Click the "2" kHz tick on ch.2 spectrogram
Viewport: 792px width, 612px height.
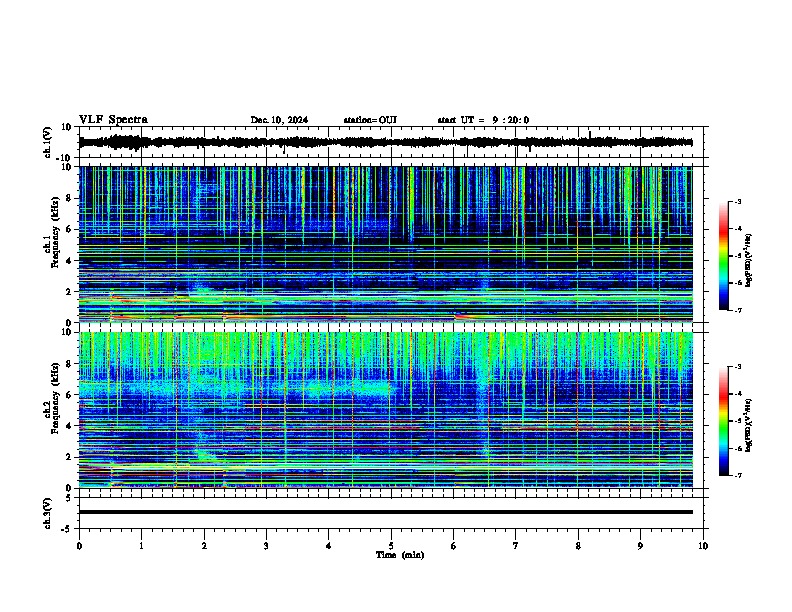tap(70, 457)
